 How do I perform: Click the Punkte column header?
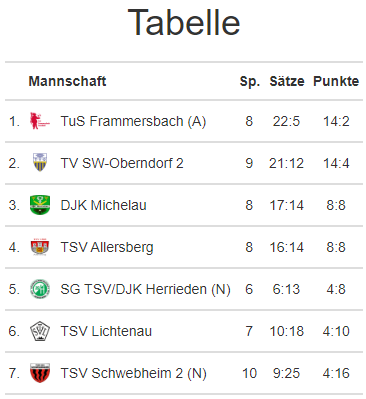pyautogui.click(x=336, y=81)
